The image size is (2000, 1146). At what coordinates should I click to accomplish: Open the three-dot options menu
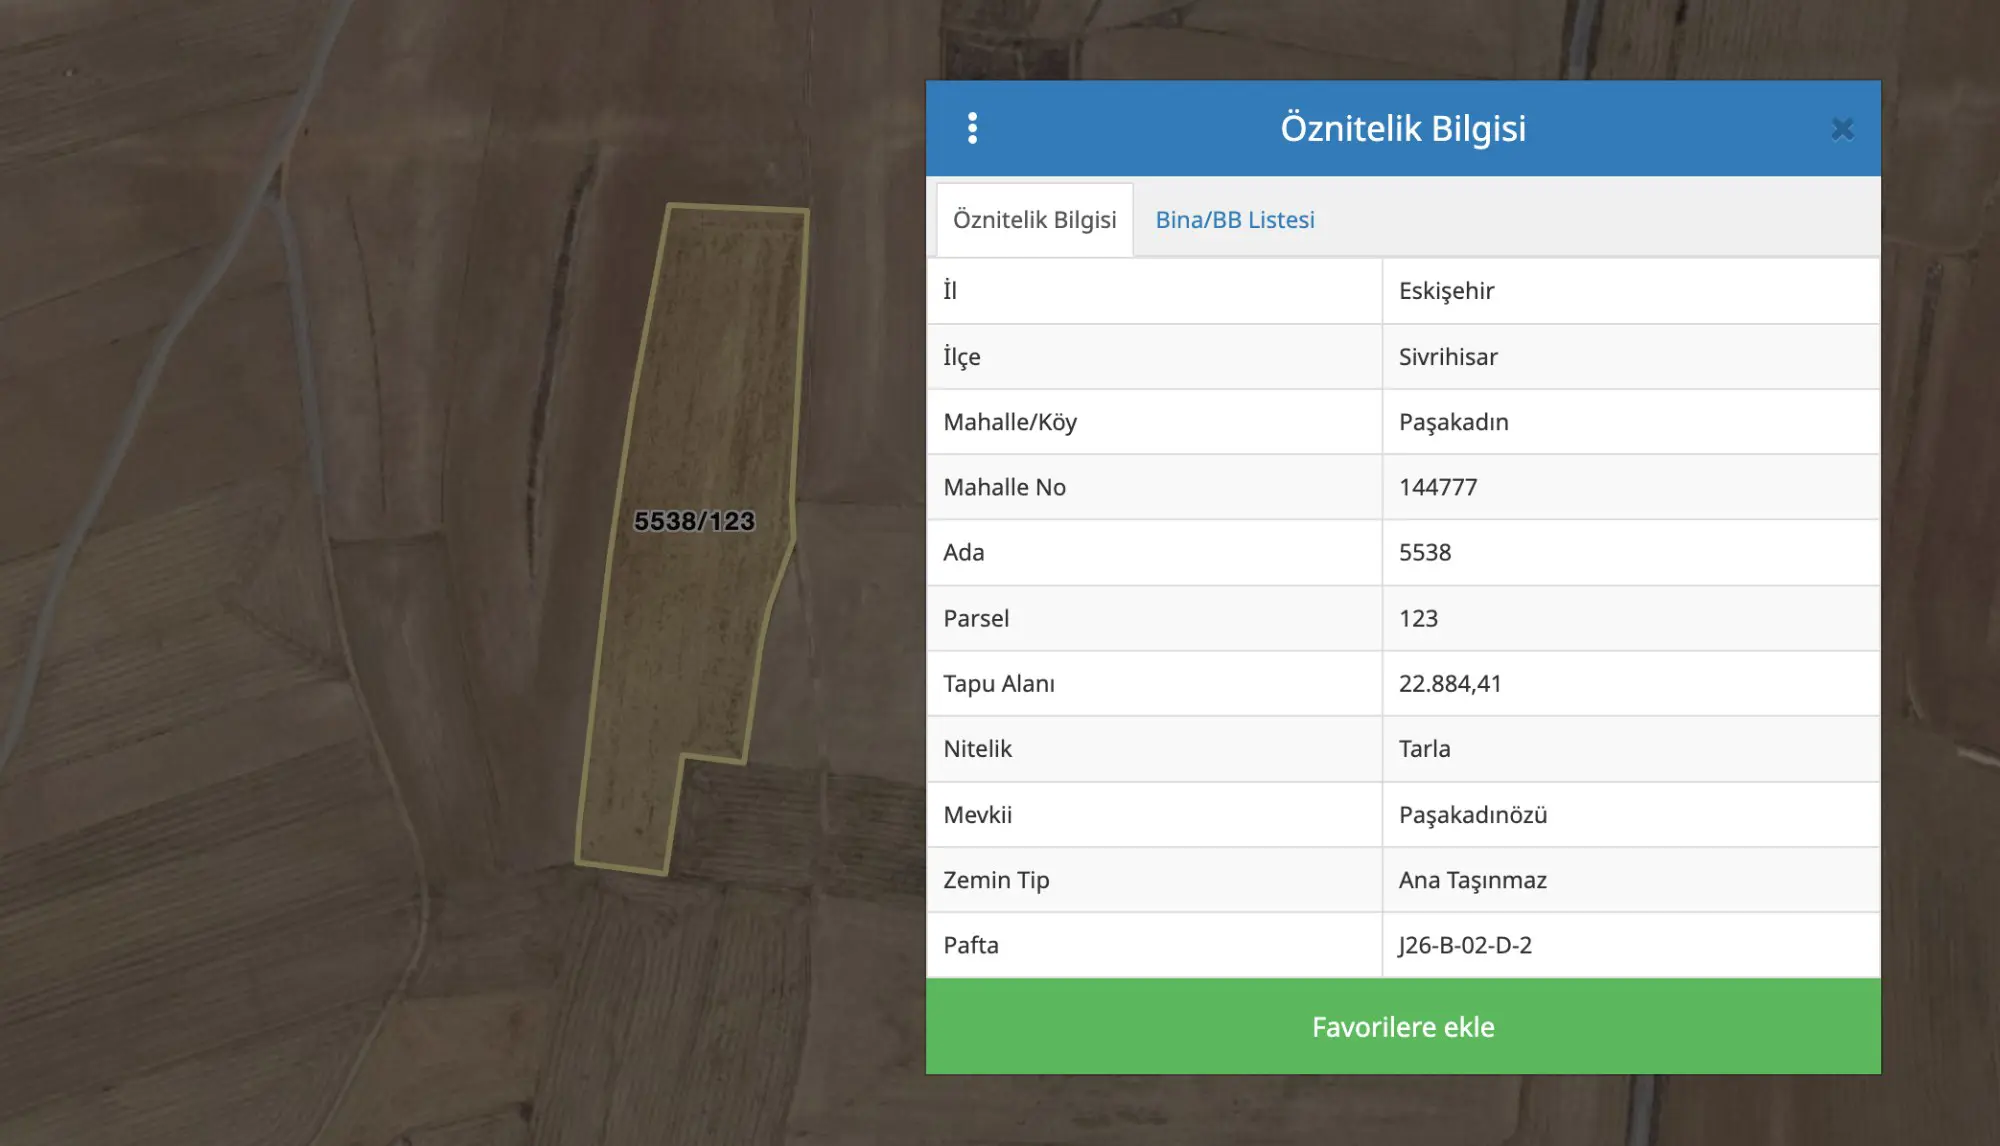click(972, 128)
